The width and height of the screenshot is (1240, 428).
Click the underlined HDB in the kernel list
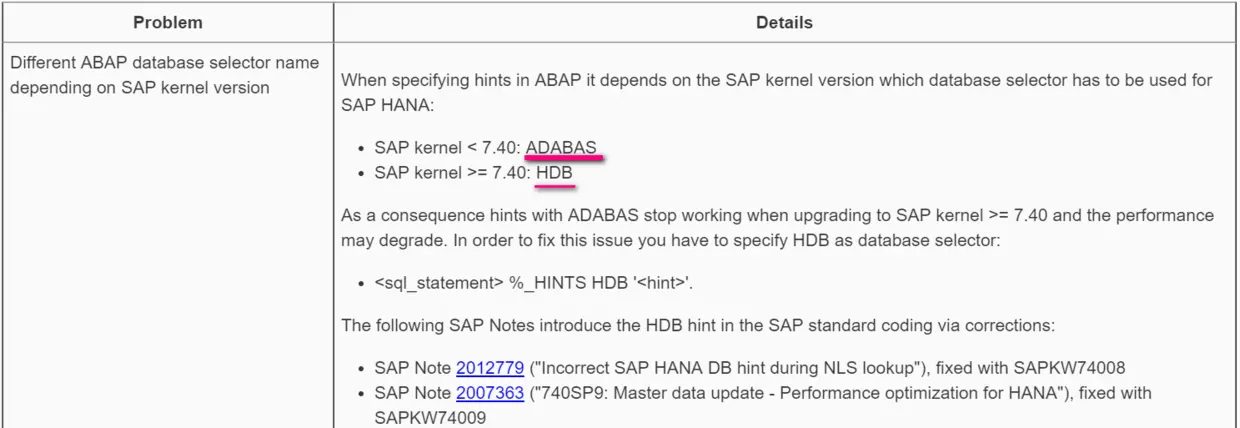[x=554, y=173]
